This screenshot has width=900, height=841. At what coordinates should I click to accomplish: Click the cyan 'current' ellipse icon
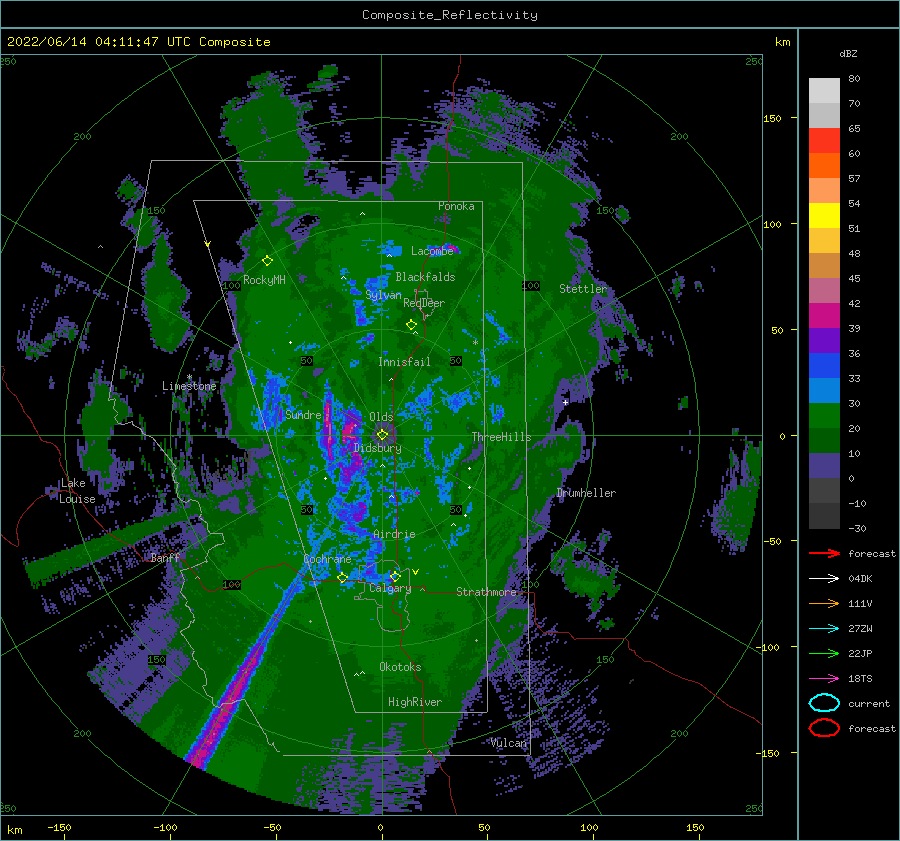824,703
